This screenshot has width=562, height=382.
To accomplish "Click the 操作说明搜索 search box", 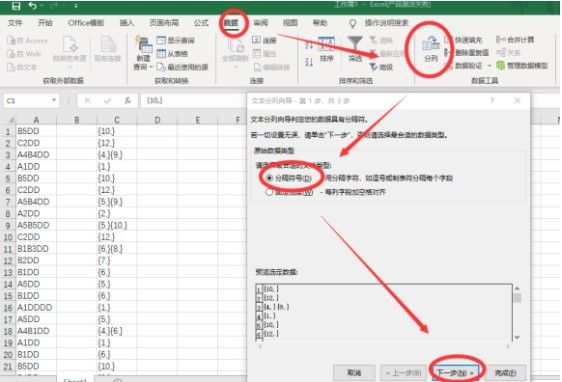I will [386, 23].
